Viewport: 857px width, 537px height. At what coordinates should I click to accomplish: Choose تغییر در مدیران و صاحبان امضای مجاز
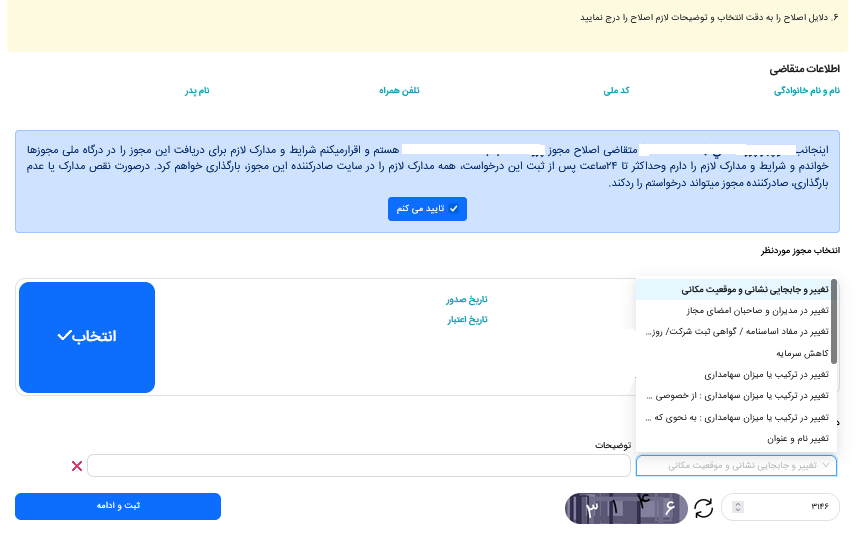(x=734, y=311)
